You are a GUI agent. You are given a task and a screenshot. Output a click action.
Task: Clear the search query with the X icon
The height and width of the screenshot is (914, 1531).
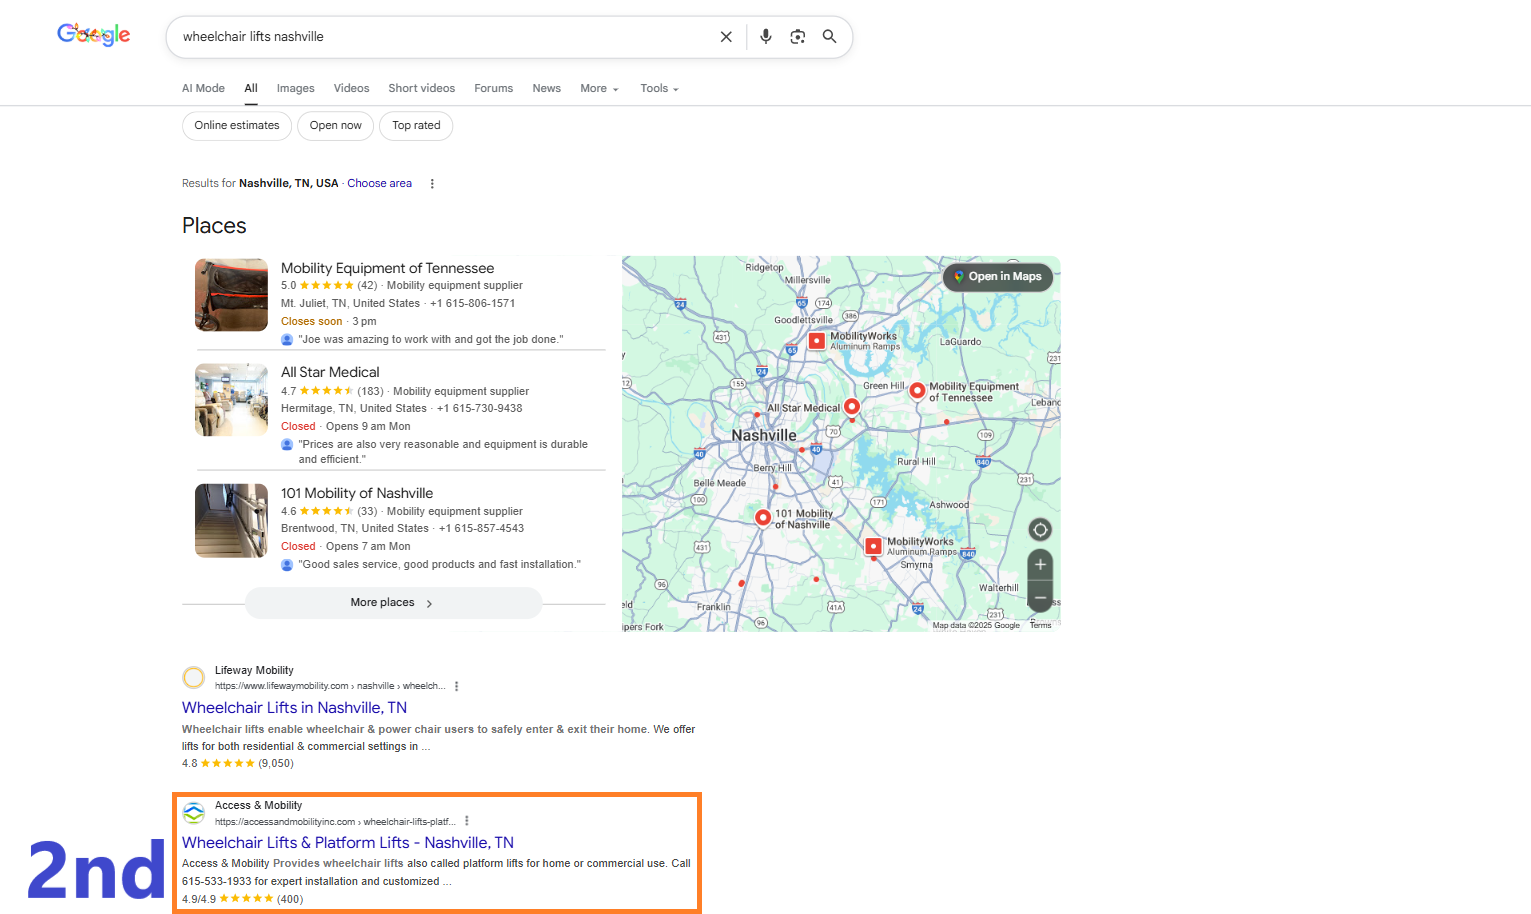pos(726,37)
